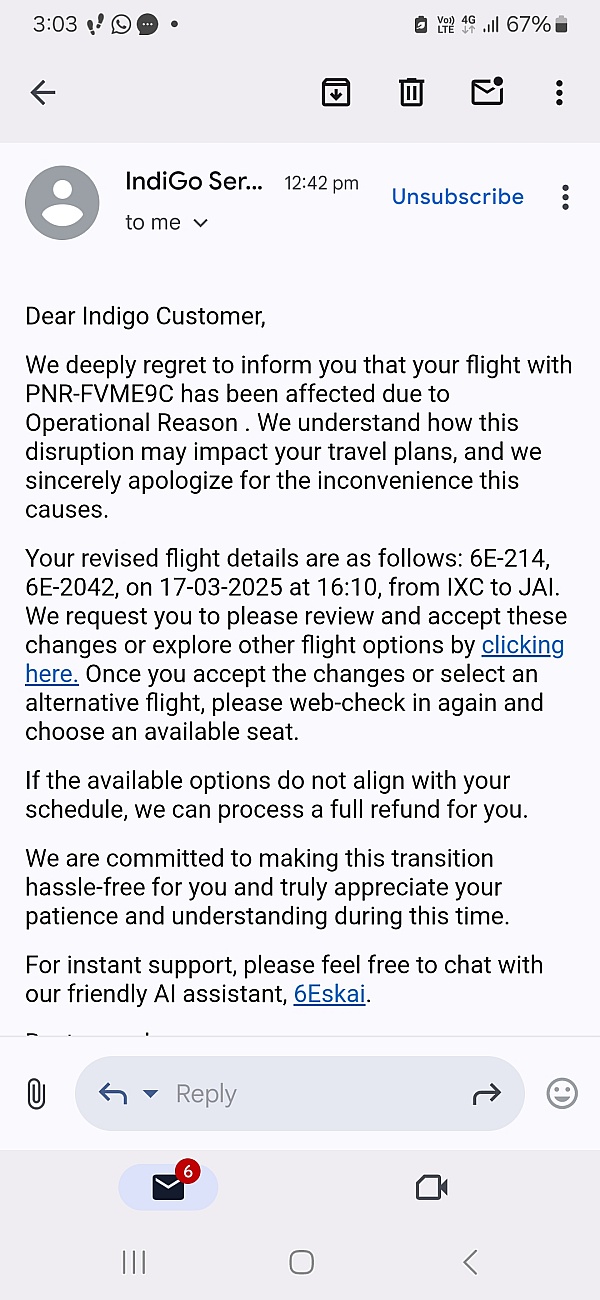
Task: Open the 'clicking here' flight options link
Action: tap(522, 646)
